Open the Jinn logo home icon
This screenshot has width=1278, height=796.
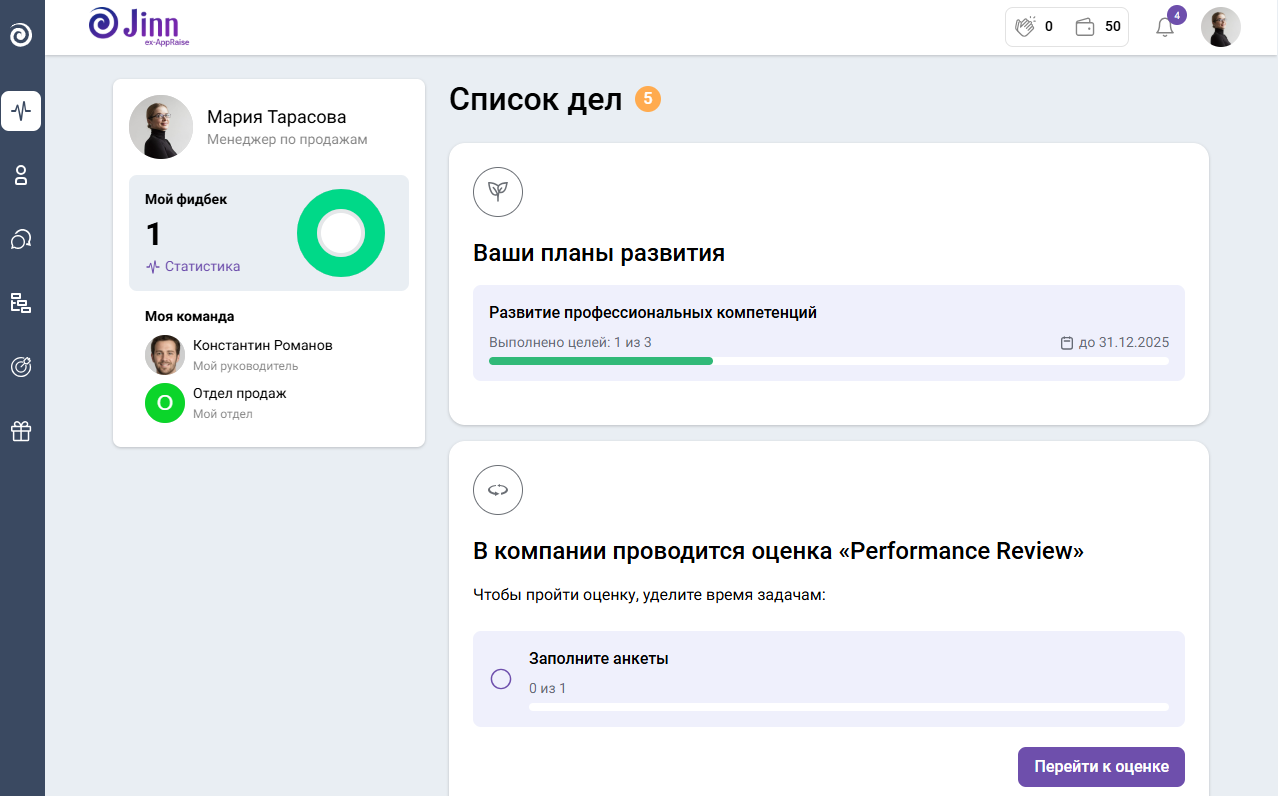pyautogui.click(x=21, y=33)
